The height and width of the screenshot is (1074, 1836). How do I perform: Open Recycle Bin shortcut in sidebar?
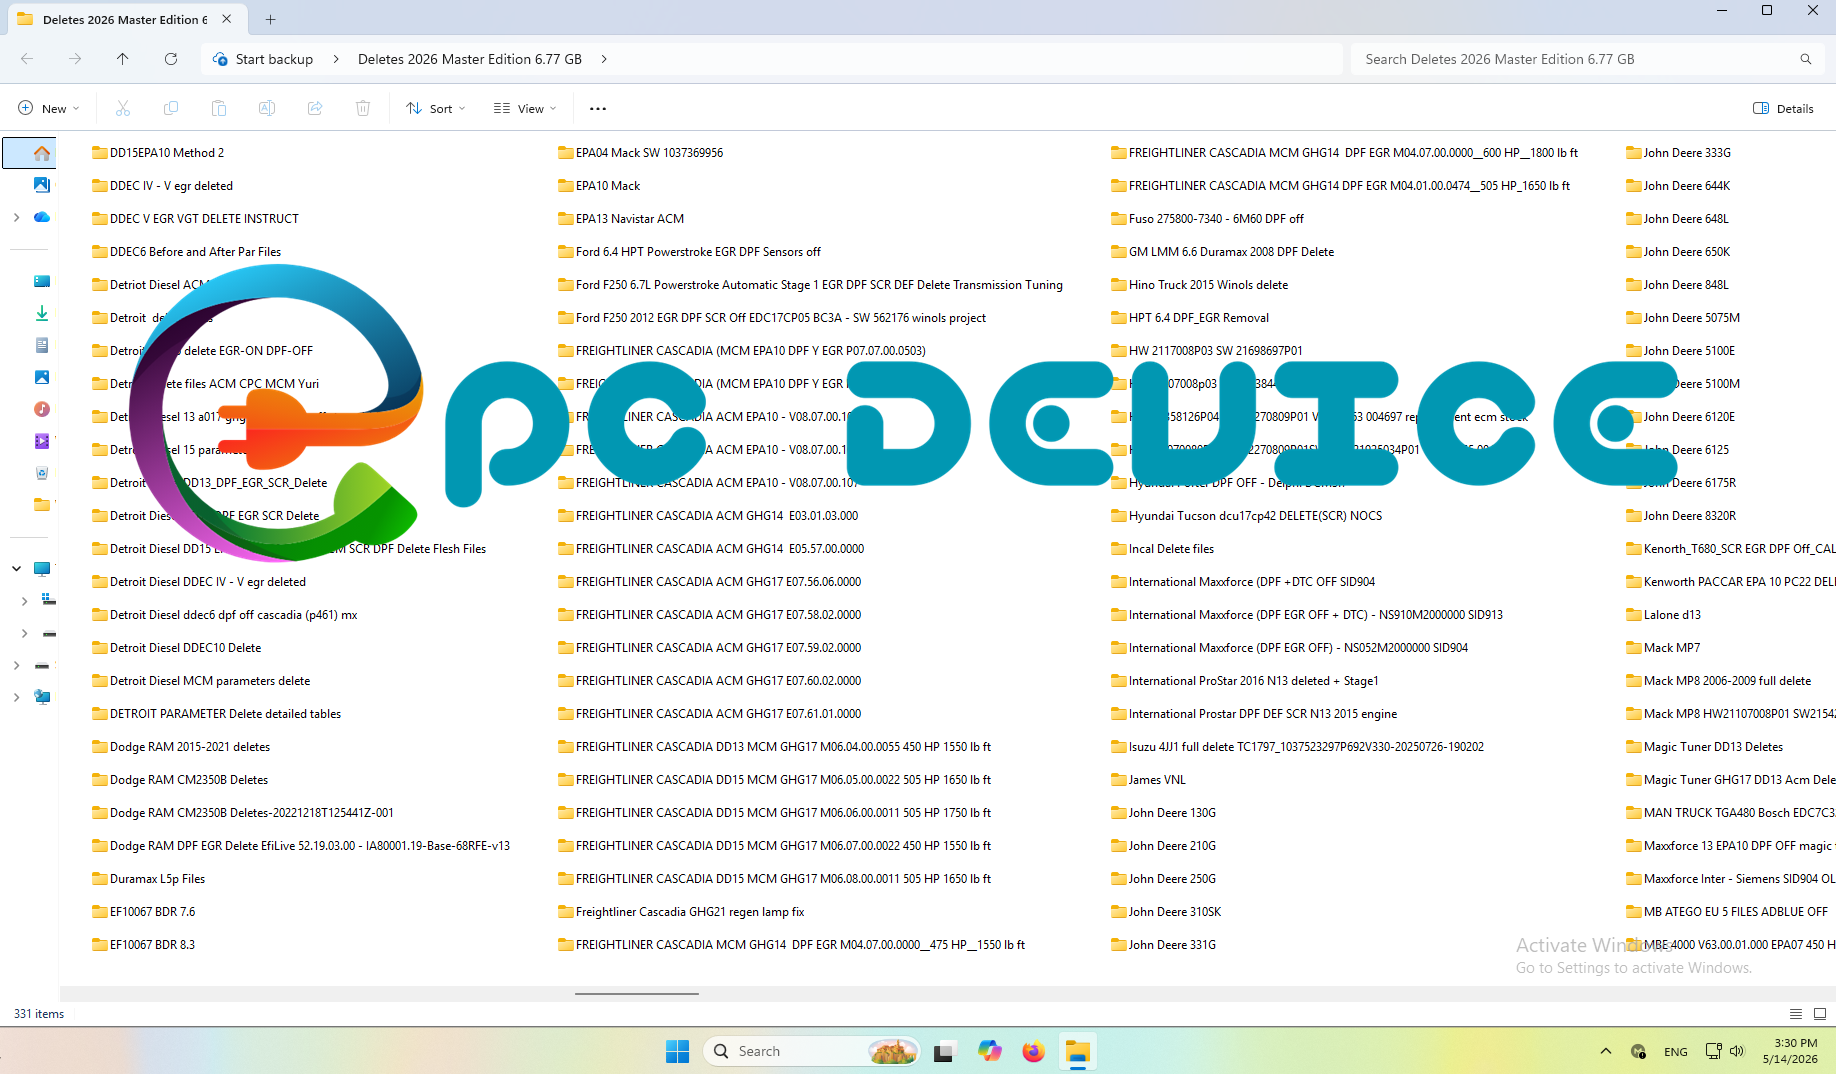41,473
